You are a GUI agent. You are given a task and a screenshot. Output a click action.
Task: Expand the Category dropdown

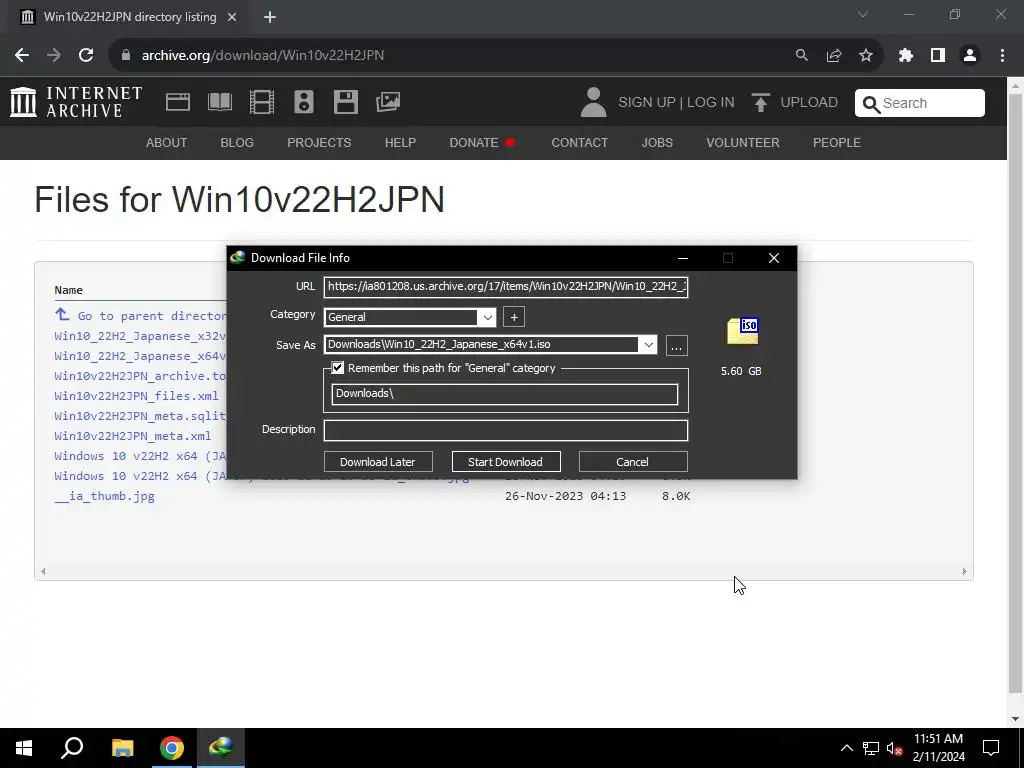(487, 317)
